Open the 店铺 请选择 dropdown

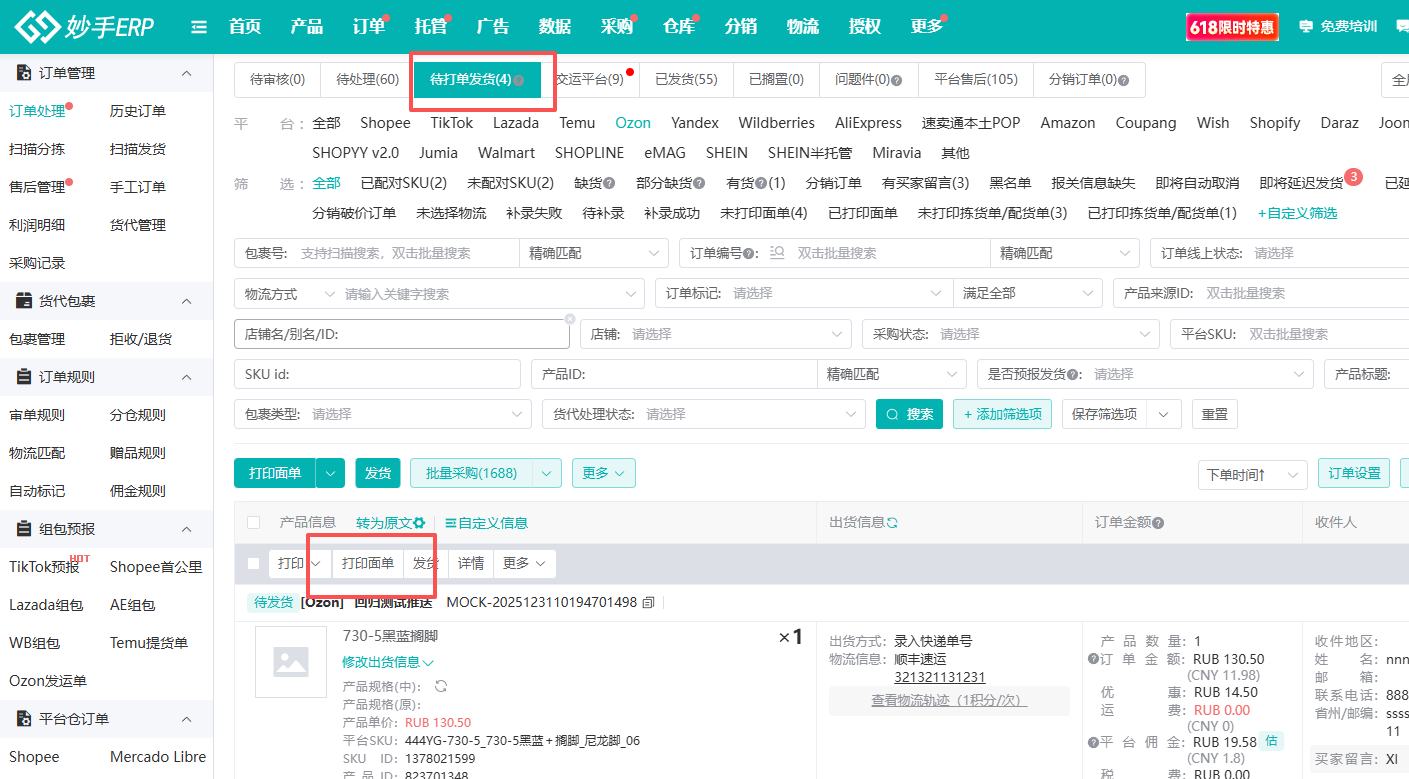716,334
